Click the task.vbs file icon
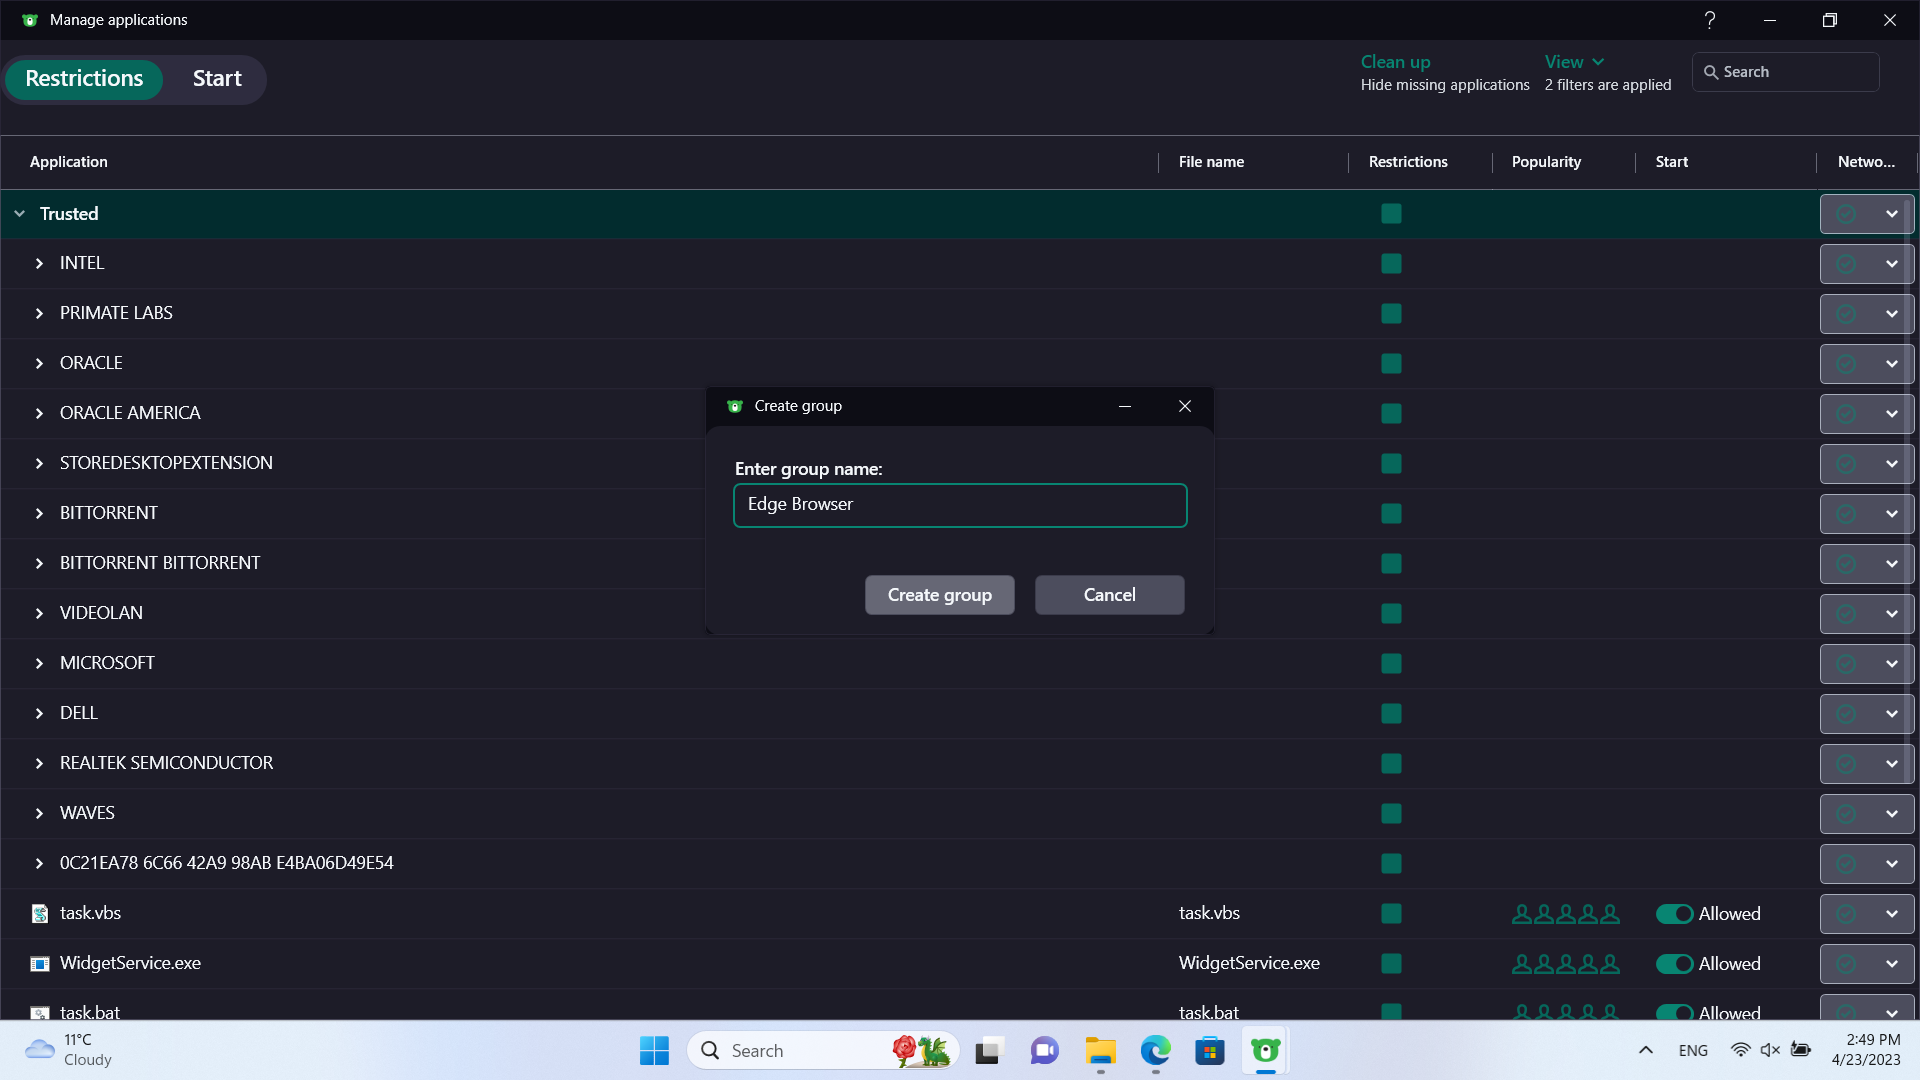Viewport: 1920px width, 1080px height. pyautogui.click(x=40, y=913)
